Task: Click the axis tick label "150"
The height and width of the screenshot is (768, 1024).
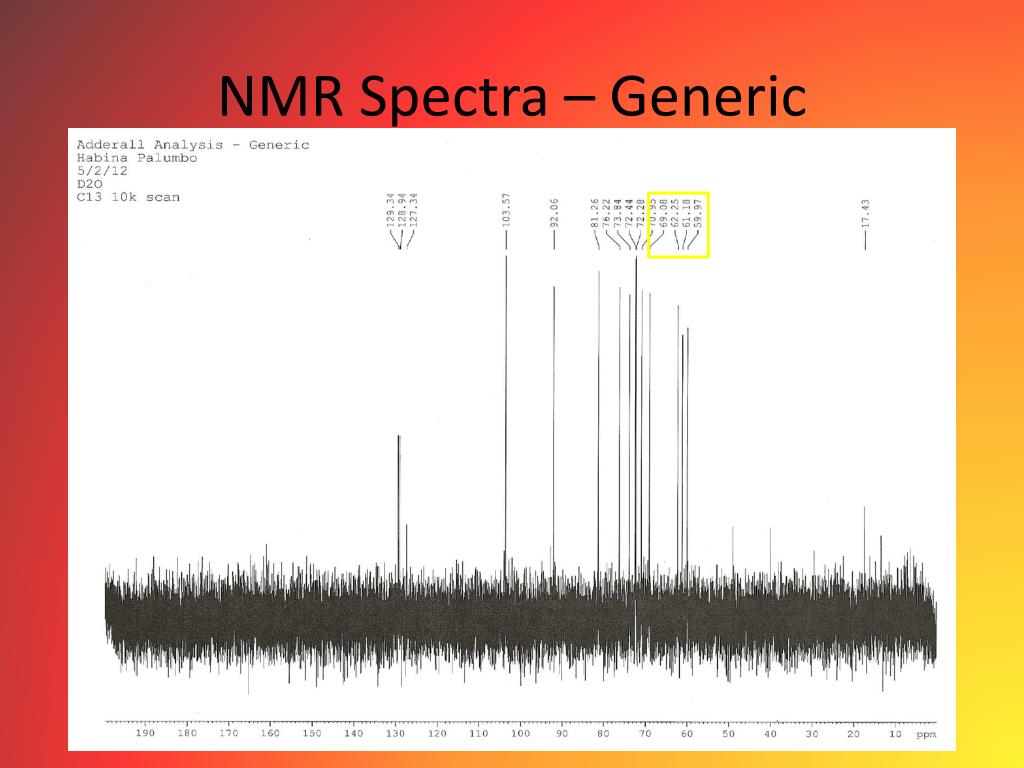Action: (x=312, y=733)
